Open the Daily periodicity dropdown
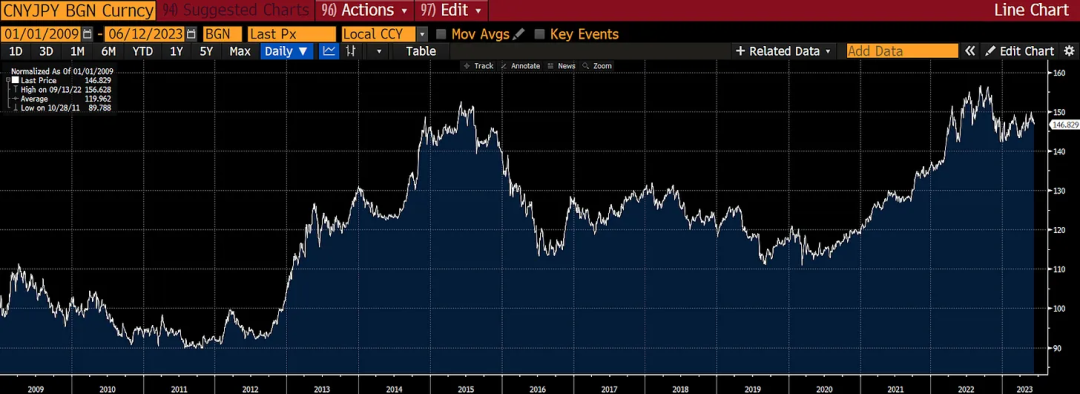The height and width of the screenshot is (394, 1080). pyautogui.click(x=287, y=51)
